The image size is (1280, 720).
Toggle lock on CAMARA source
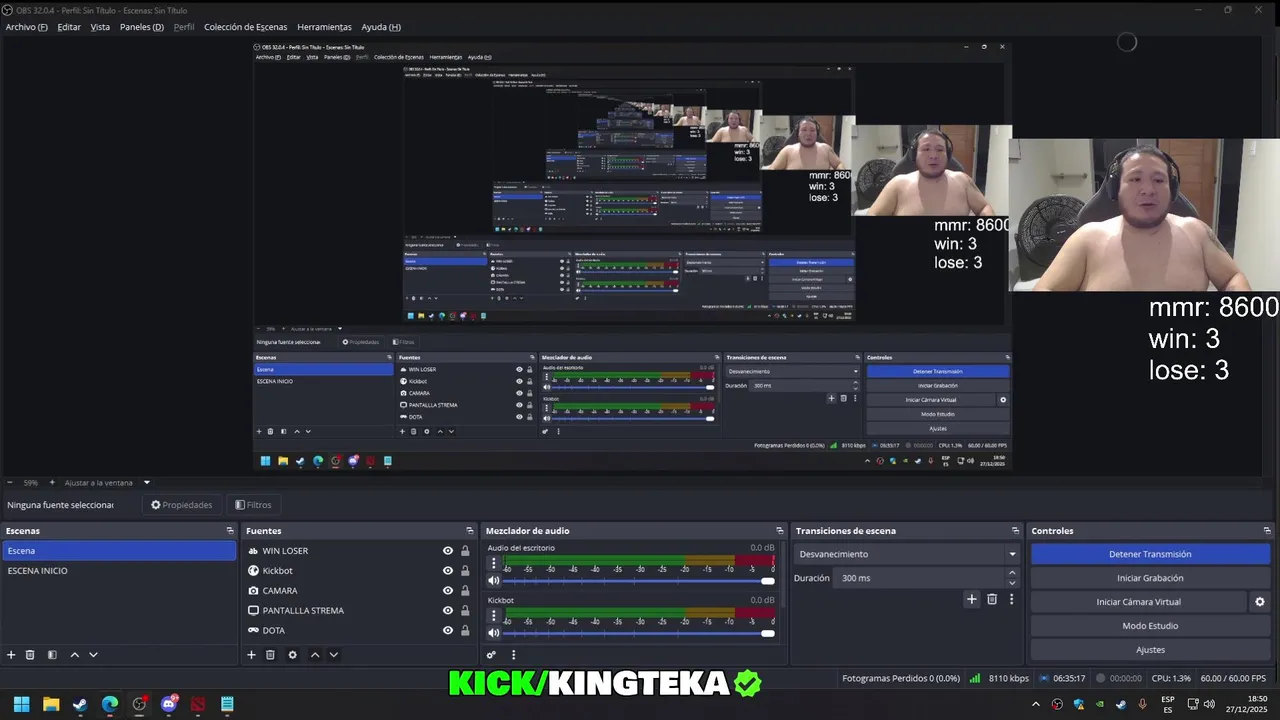[465, 591]
